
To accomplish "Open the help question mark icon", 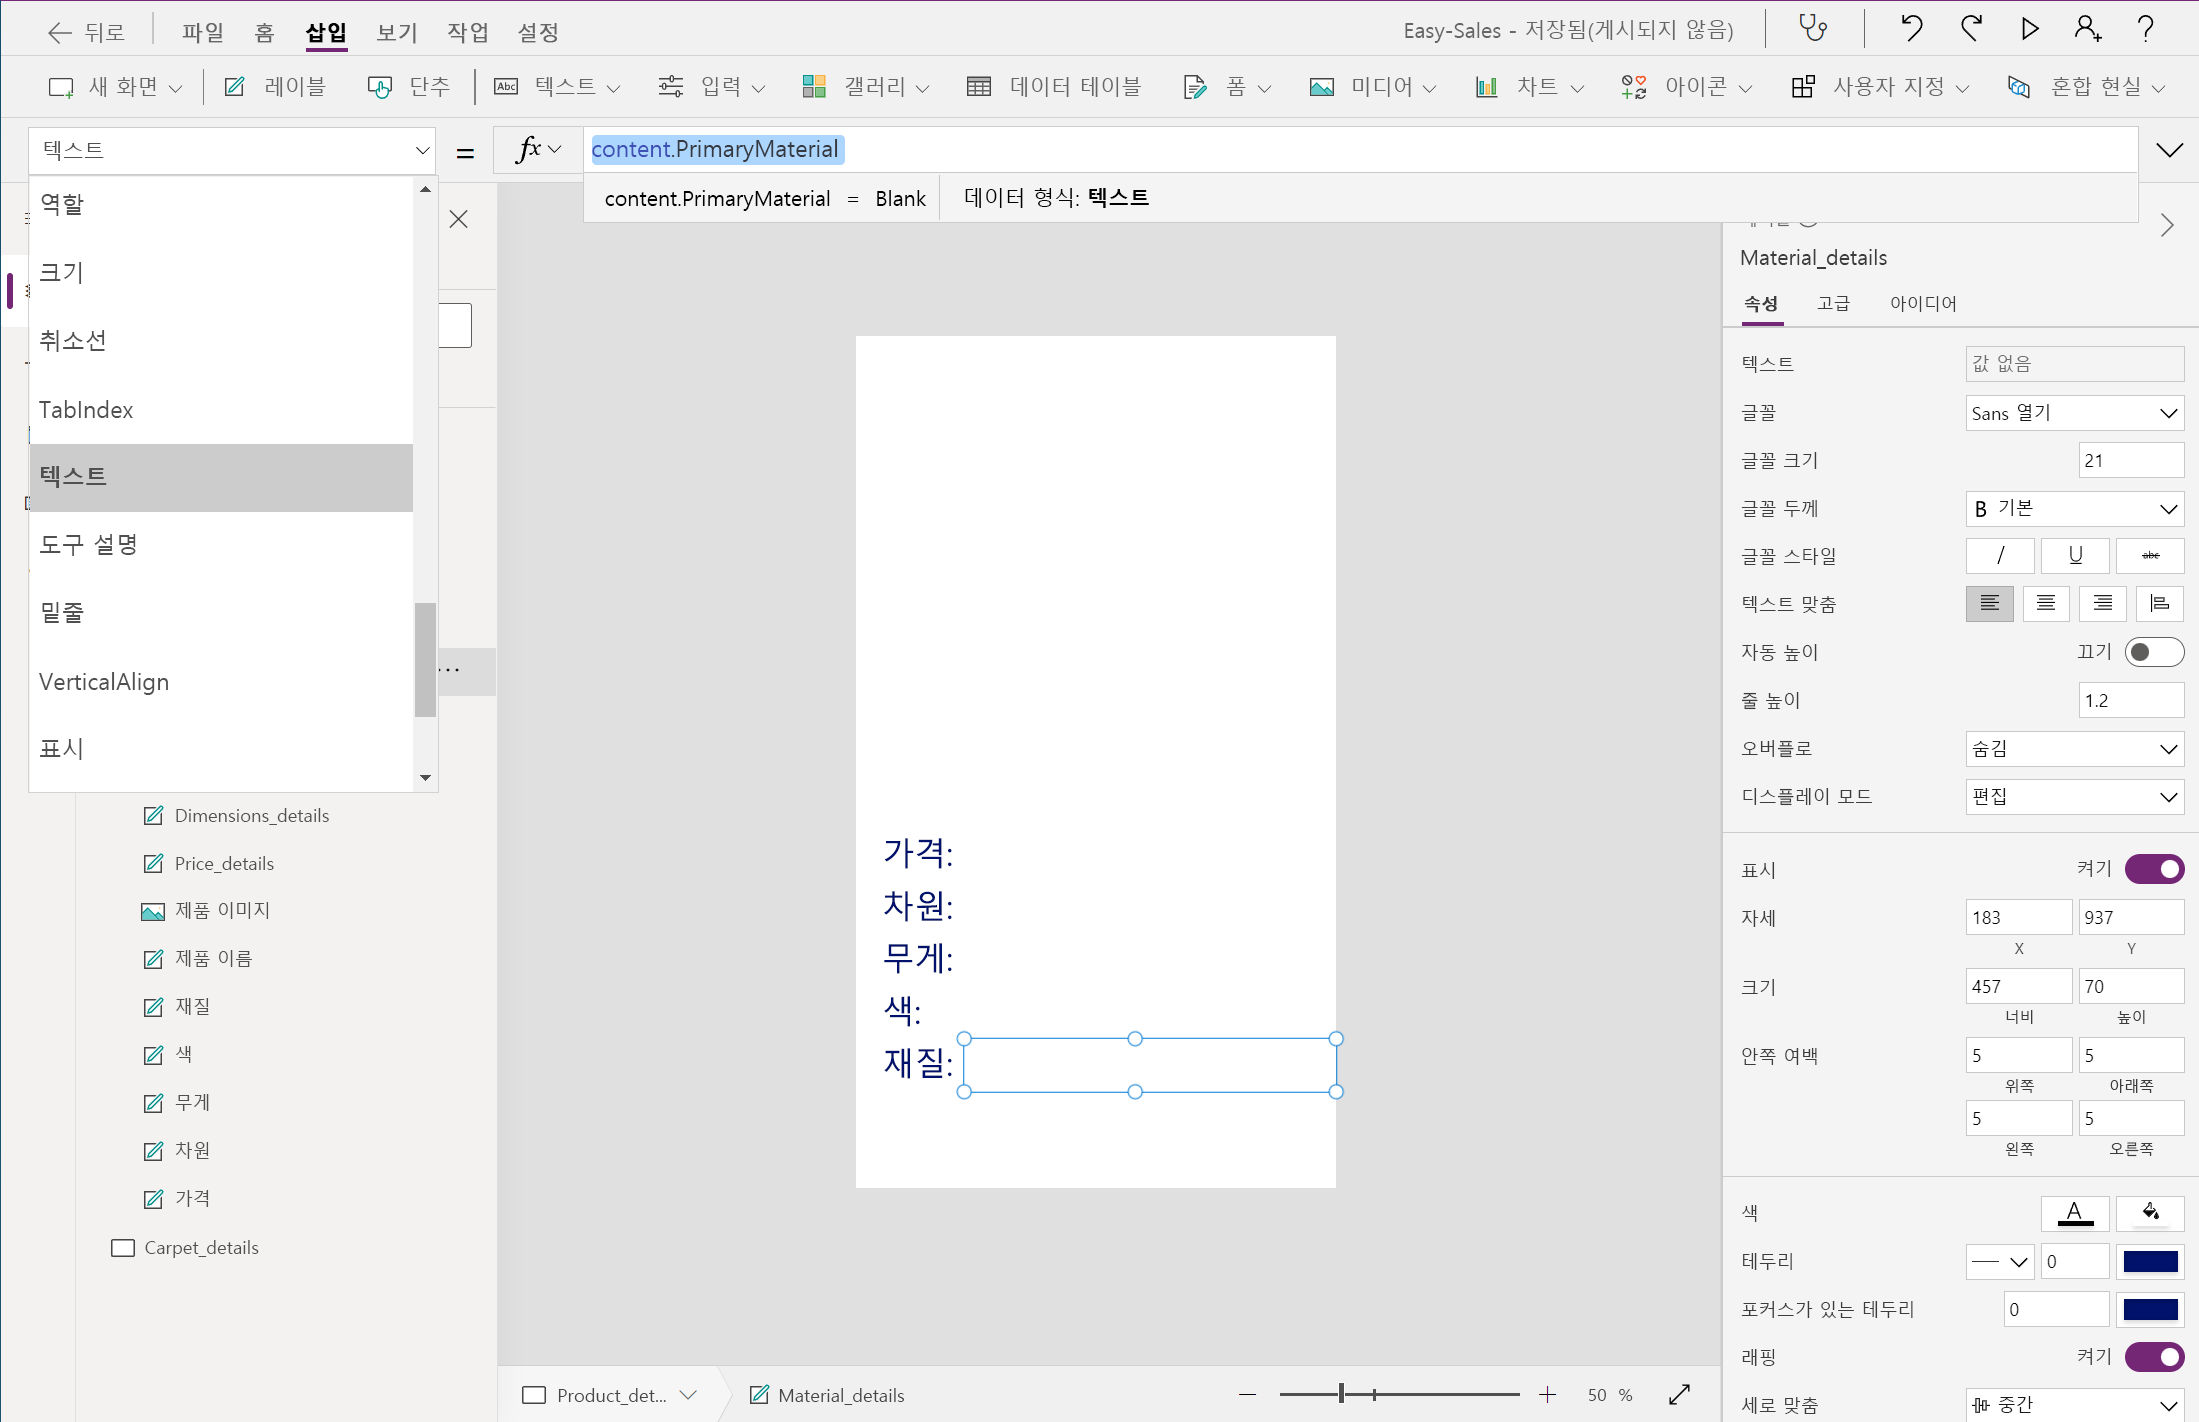I will (x=2145, y=29).
